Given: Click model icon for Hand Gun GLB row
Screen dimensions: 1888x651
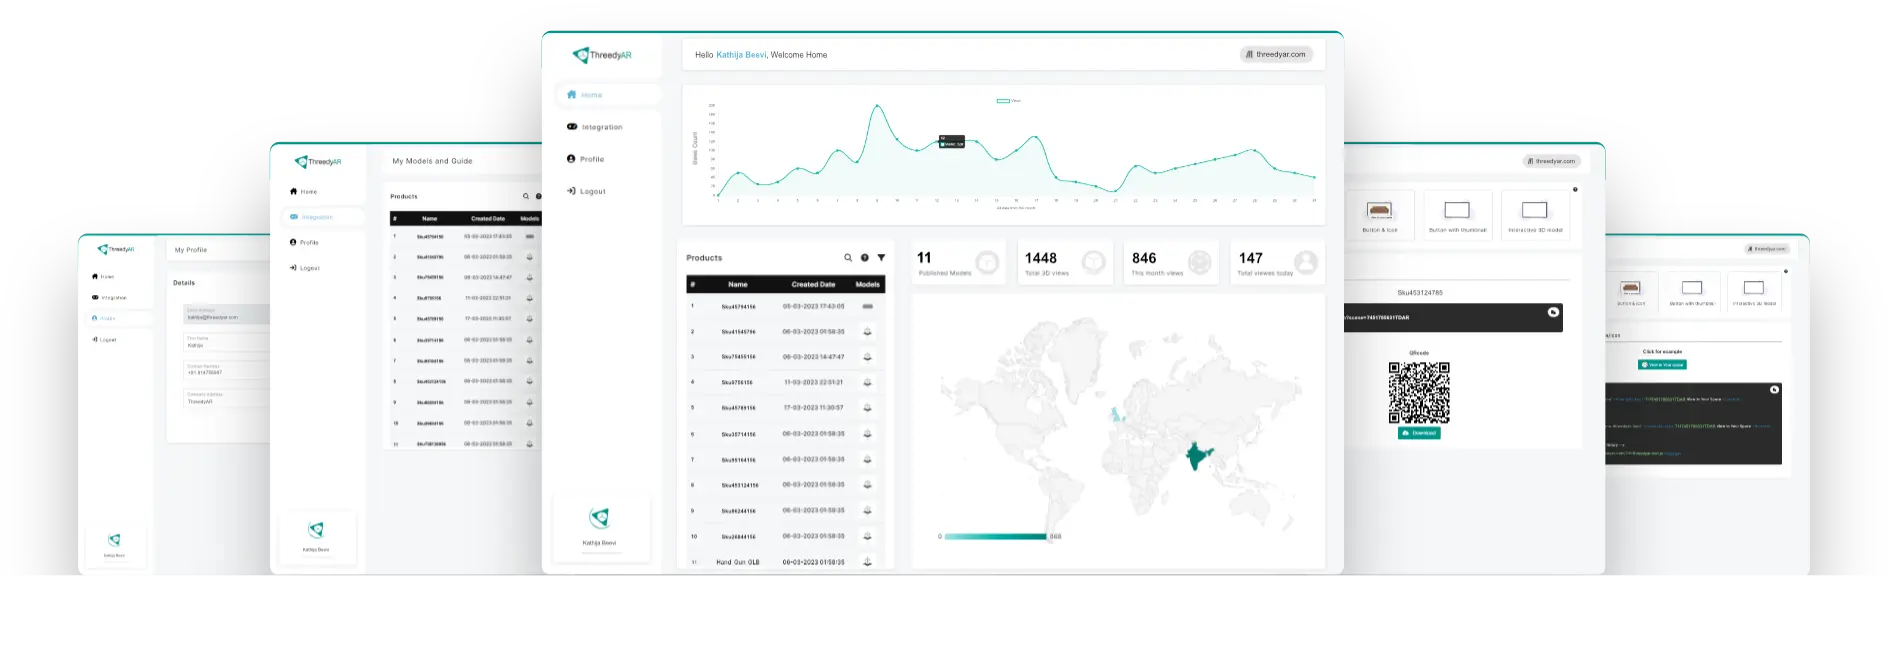Looking at the screenshot, I should [x=867, y=562].
